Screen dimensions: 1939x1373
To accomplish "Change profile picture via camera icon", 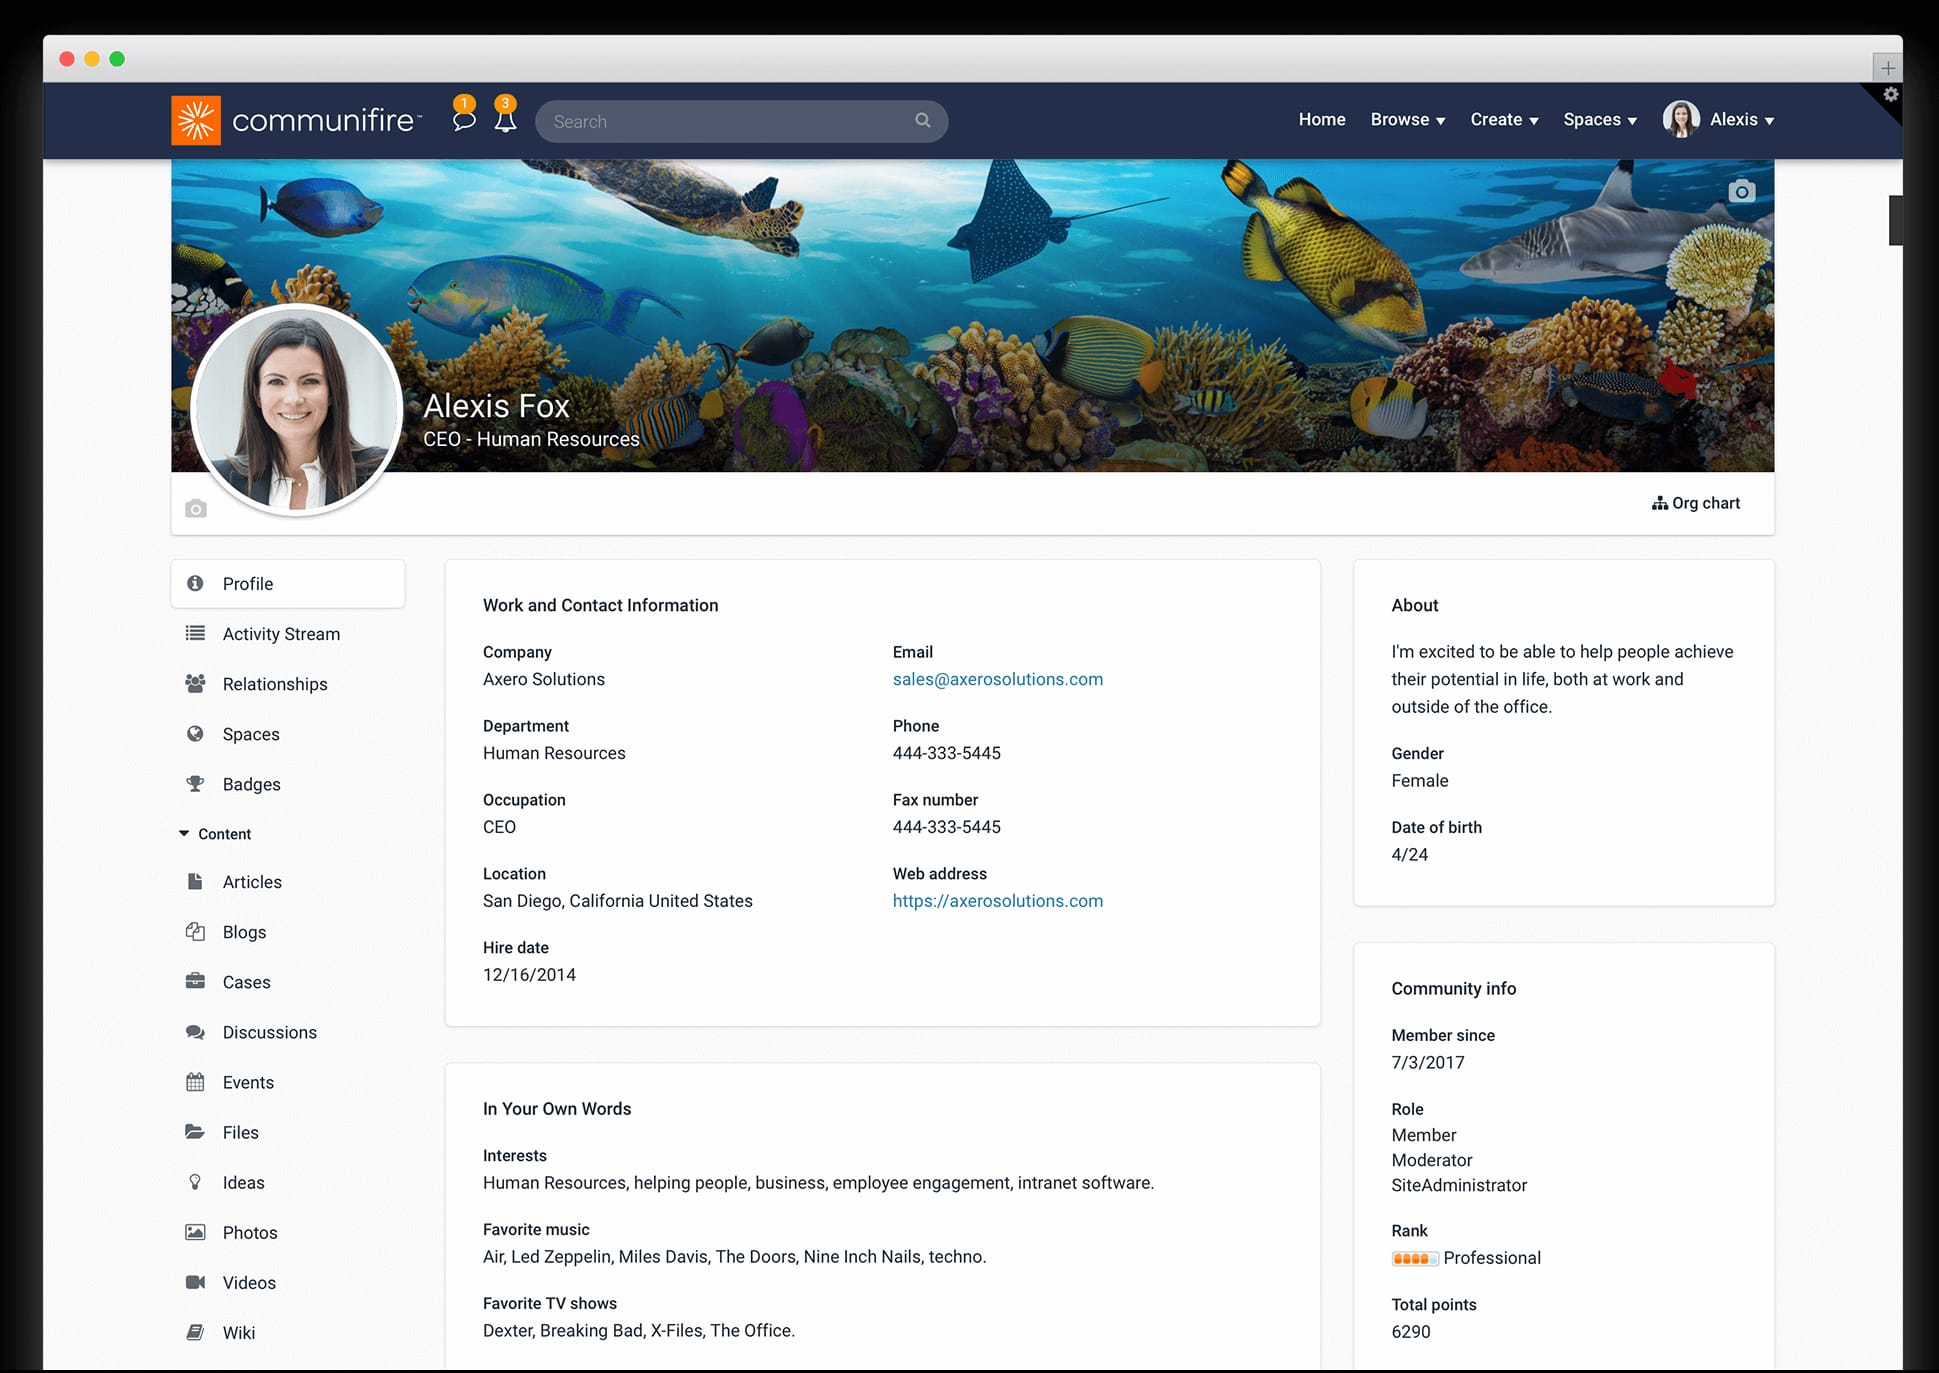I will (196, 509).
